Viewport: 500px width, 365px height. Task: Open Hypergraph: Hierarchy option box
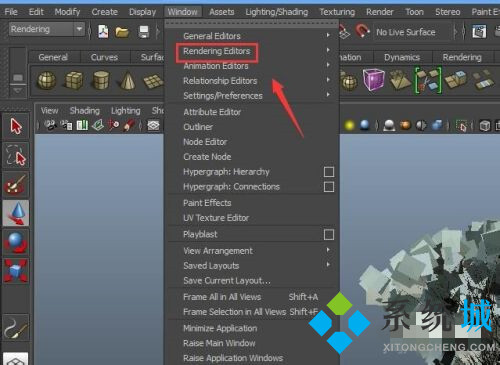coord(329,172)
